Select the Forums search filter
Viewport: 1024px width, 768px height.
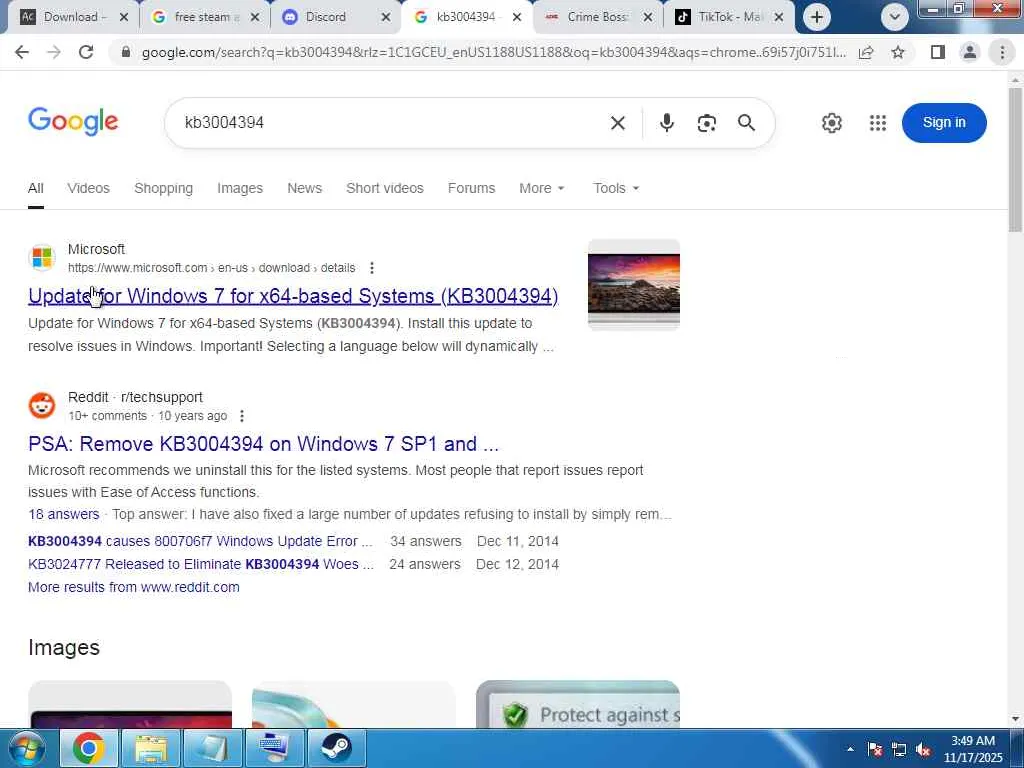pyautogui.click(x=472, y=188)
